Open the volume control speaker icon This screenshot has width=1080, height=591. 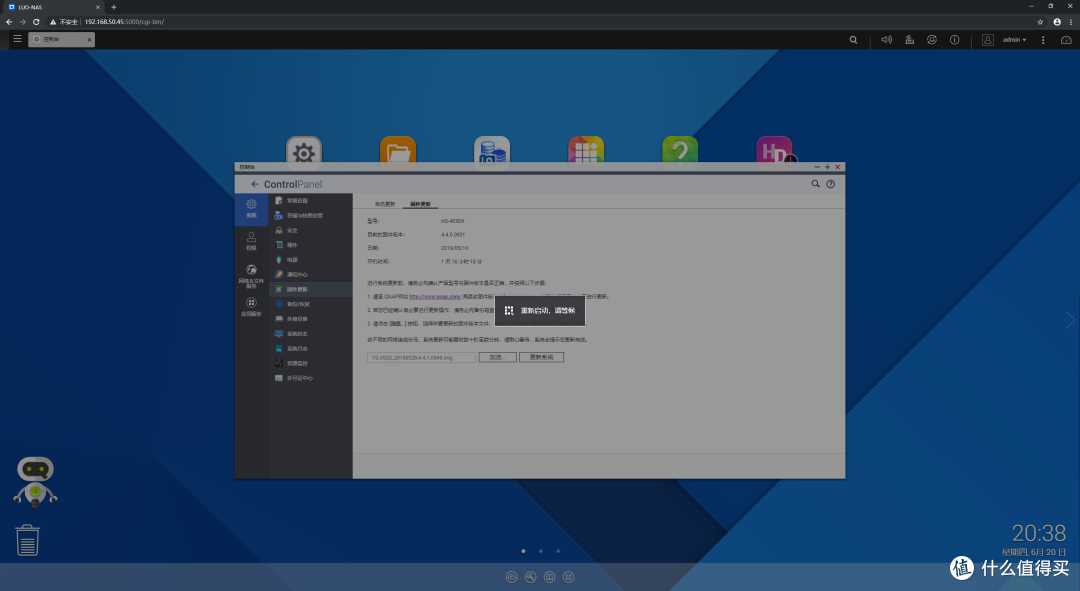(x=886, y=40)
